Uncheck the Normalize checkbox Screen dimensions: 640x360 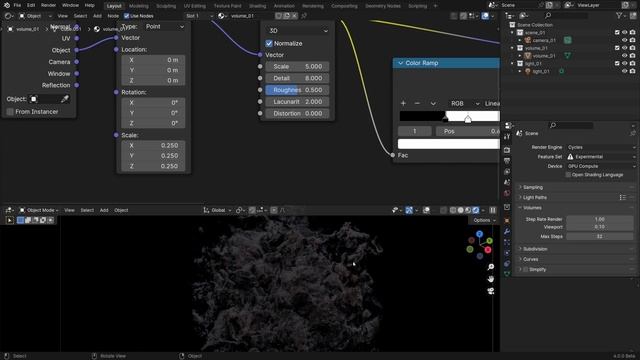[269, 43]
